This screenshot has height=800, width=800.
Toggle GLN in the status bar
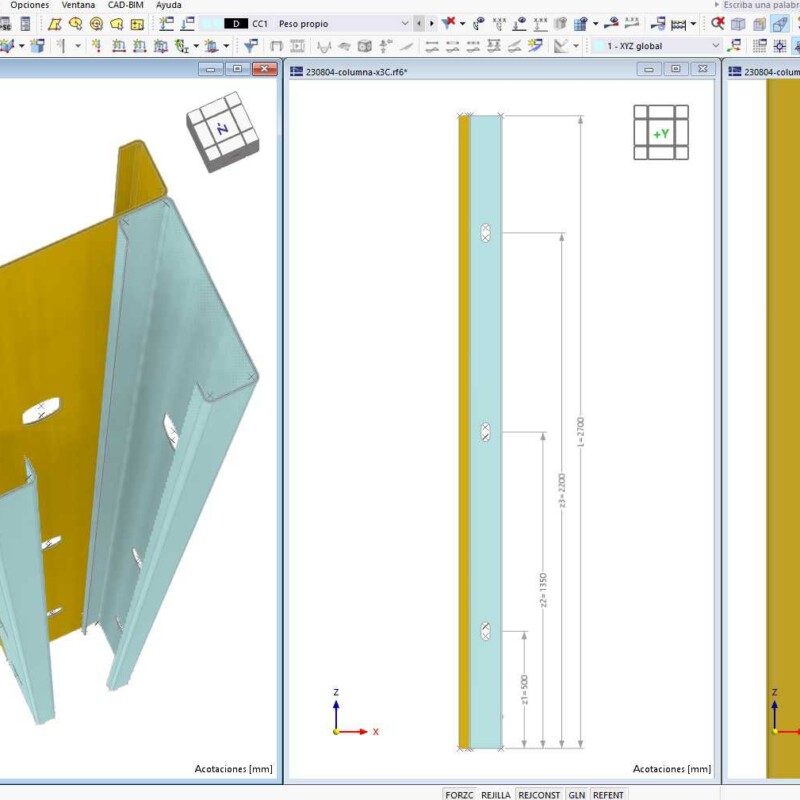577,795
